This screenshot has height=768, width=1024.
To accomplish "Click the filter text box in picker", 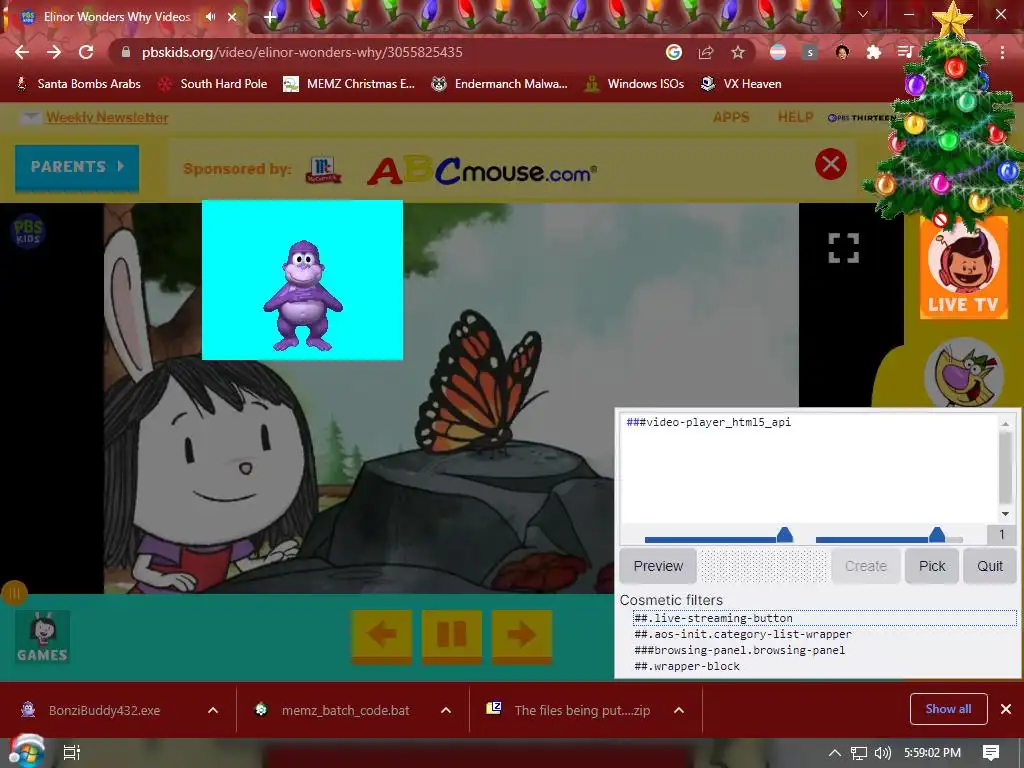I will point(808,467).
